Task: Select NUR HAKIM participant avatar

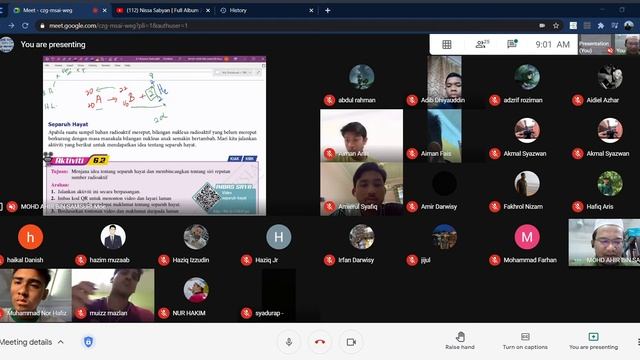Action: 196,290
